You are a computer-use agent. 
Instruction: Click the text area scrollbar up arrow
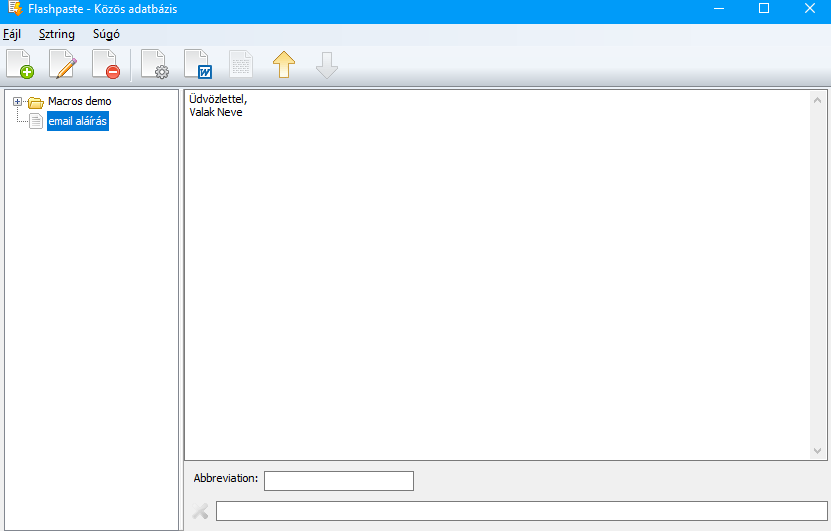coord(818,100)
